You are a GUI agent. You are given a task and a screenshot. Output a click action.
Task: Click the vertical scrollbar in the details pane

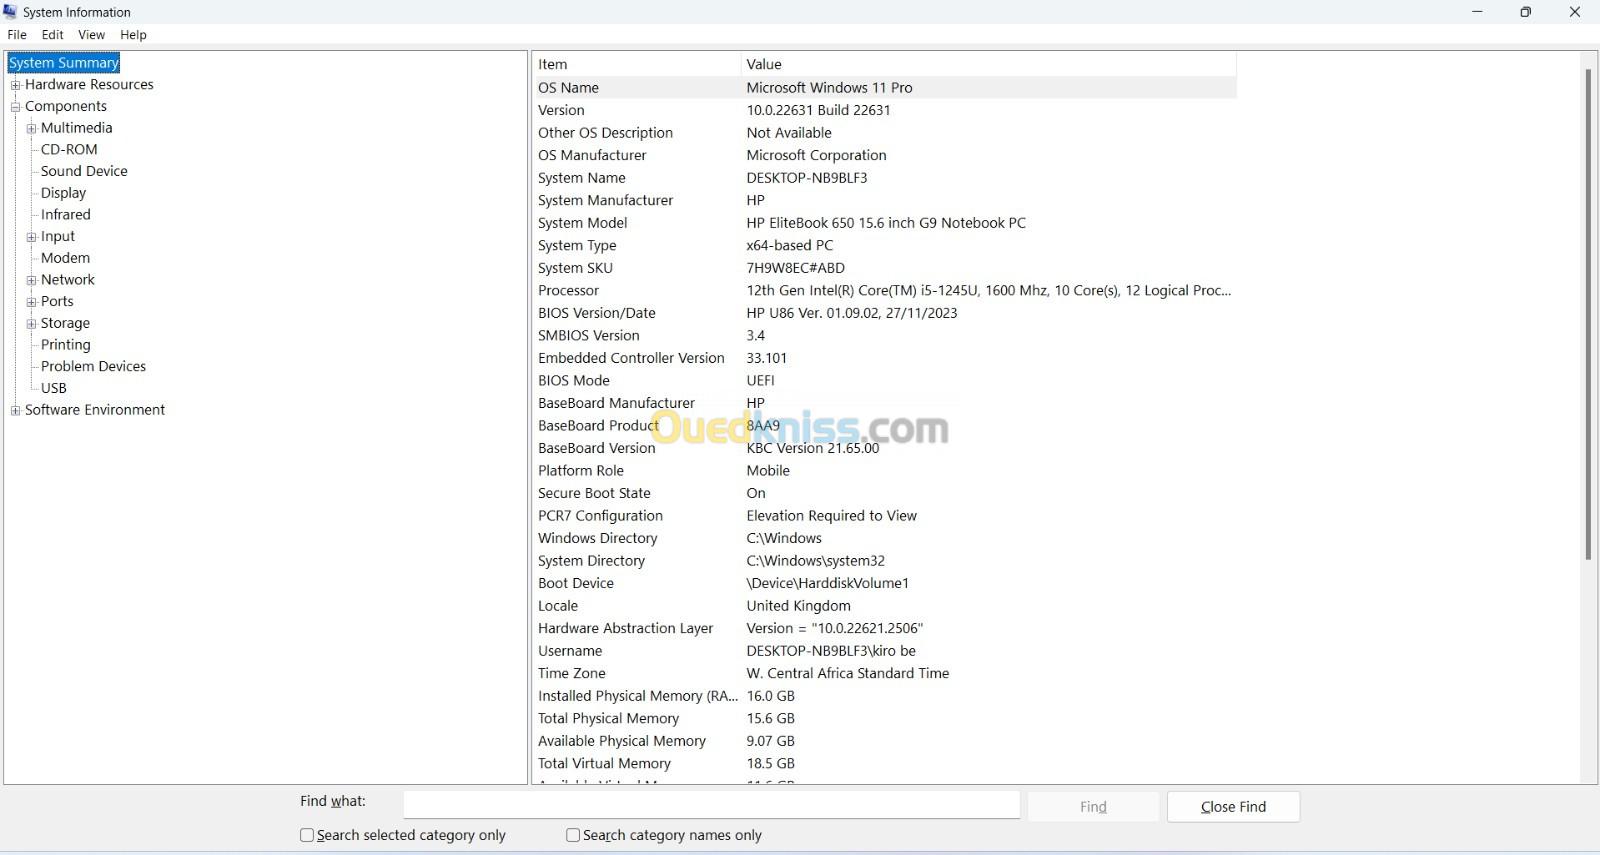click(x=1587, y=314)
